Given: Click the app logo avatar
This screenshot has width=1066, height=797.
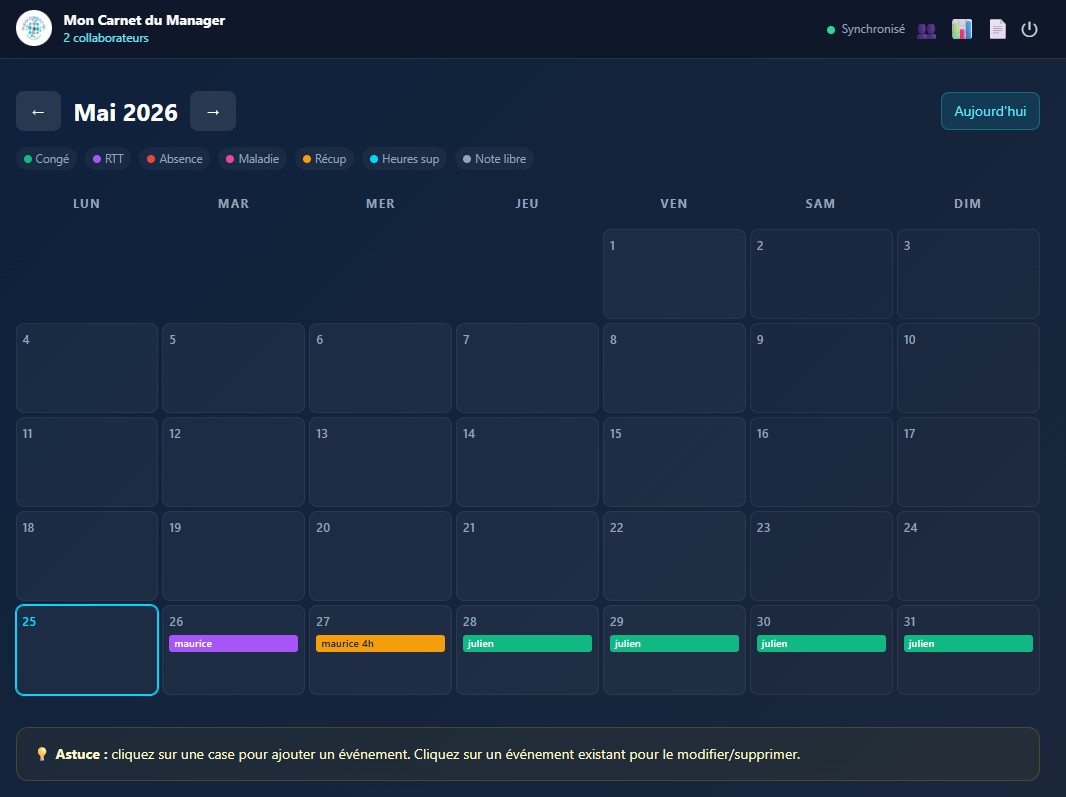Looking at the screenshot, I should 34,29.
